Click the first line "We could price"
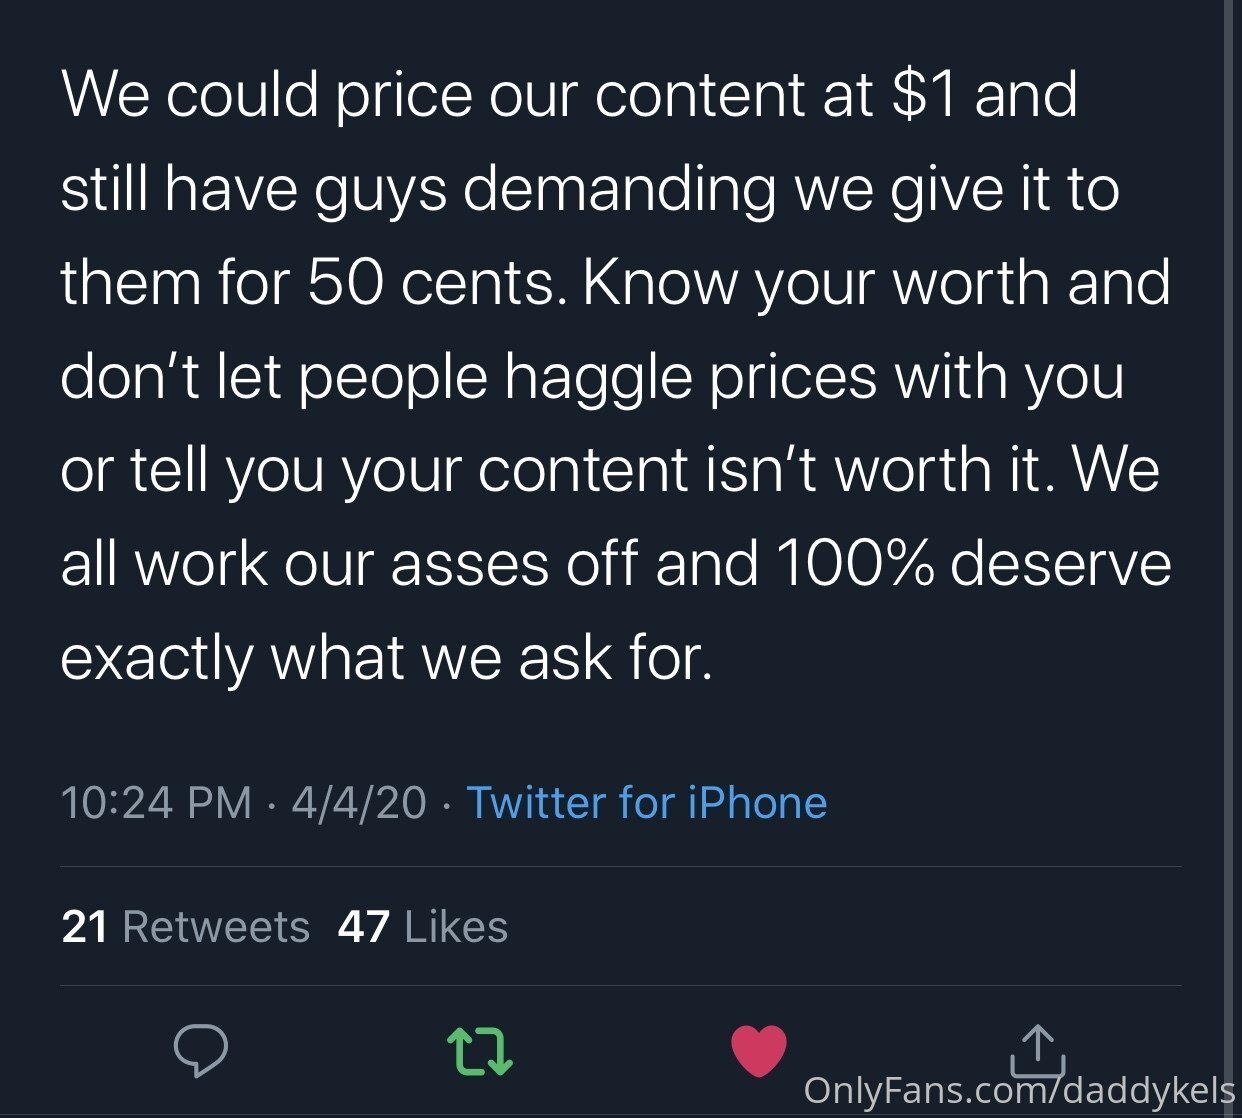 click(x=266, y=97)
